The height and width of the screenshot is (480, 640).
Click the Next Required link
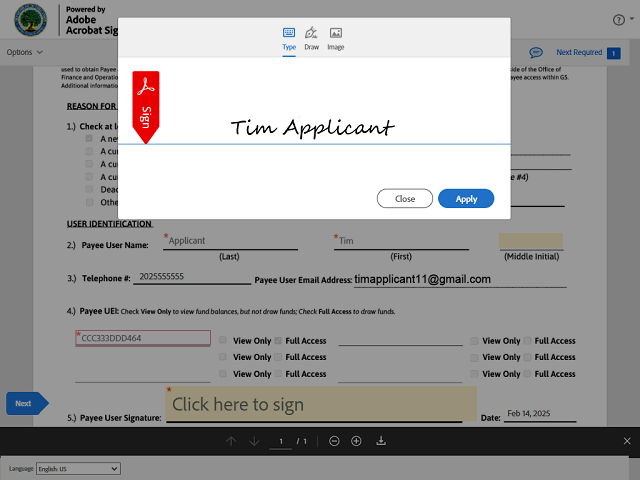579,52
